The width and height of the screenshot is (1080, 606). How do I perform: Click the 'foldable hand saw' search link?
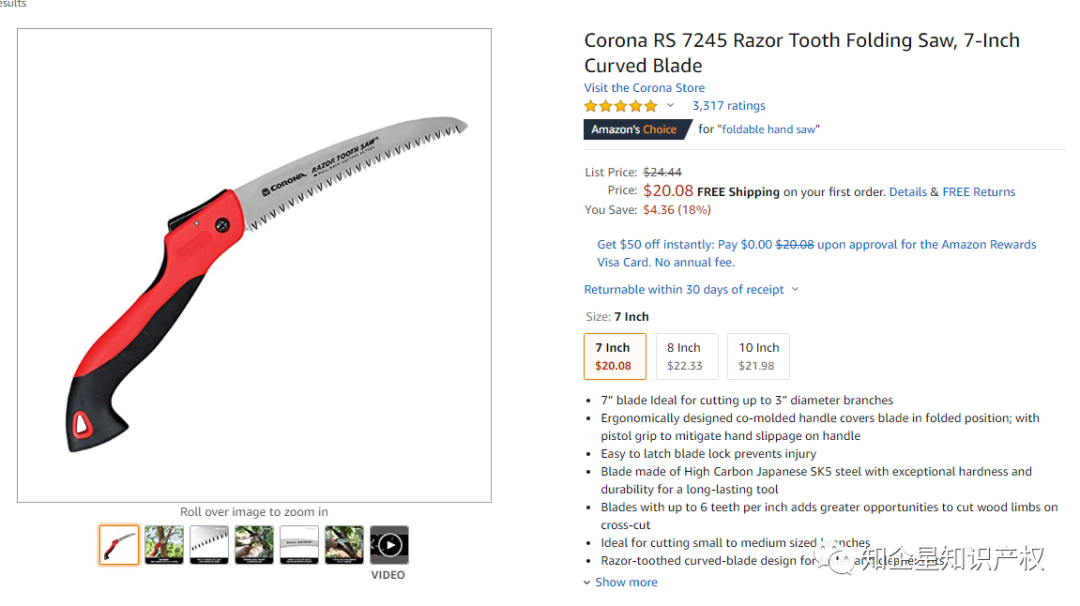click(768, 130)
